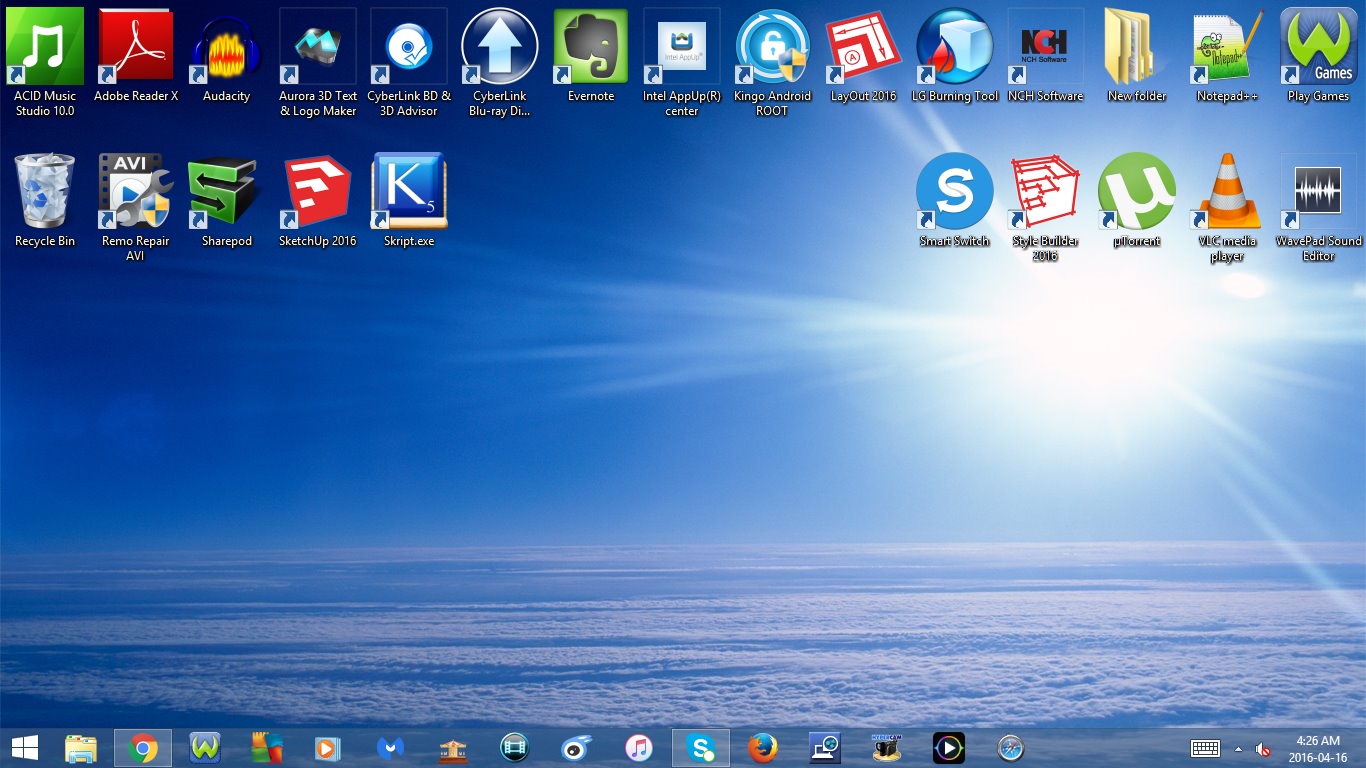Viewport: 1366px width, 768px height.
Task: Select the LG Burning Tool icon
Action: pos(955,55)
